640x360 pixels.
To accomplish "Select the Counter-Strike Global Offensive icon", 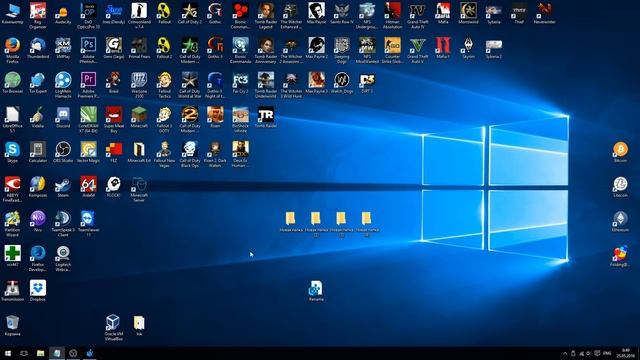I will pyautogui.click(x=392, y=46).
